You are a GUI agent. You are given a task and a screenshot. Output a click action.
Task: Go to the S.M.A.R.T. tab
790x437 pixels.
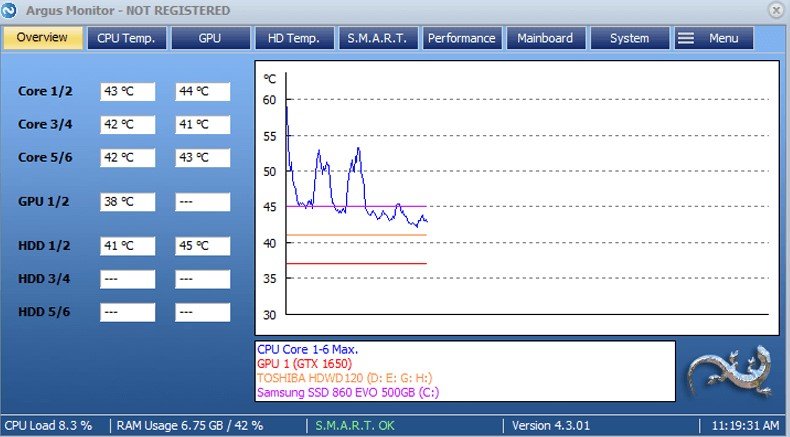(x=377, y=38)
